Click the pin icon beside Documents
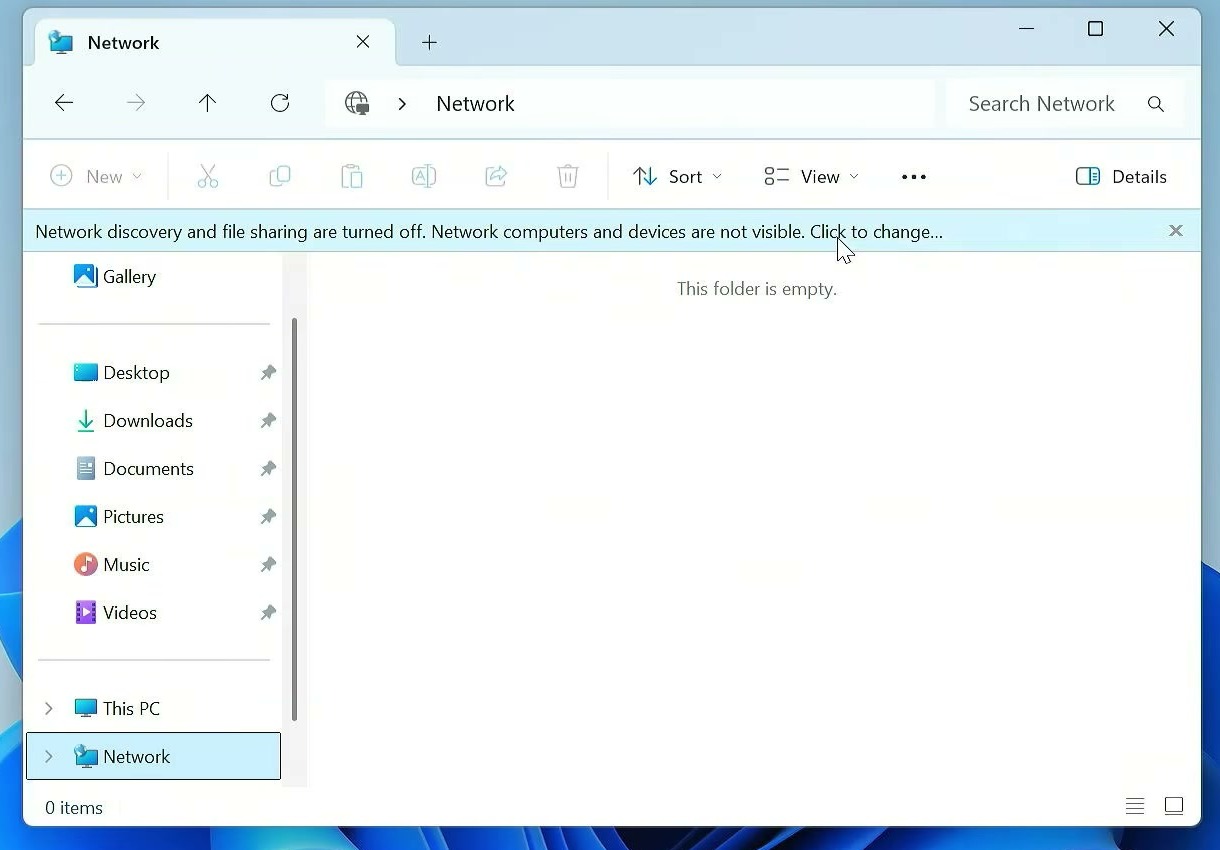 (268, 468)
